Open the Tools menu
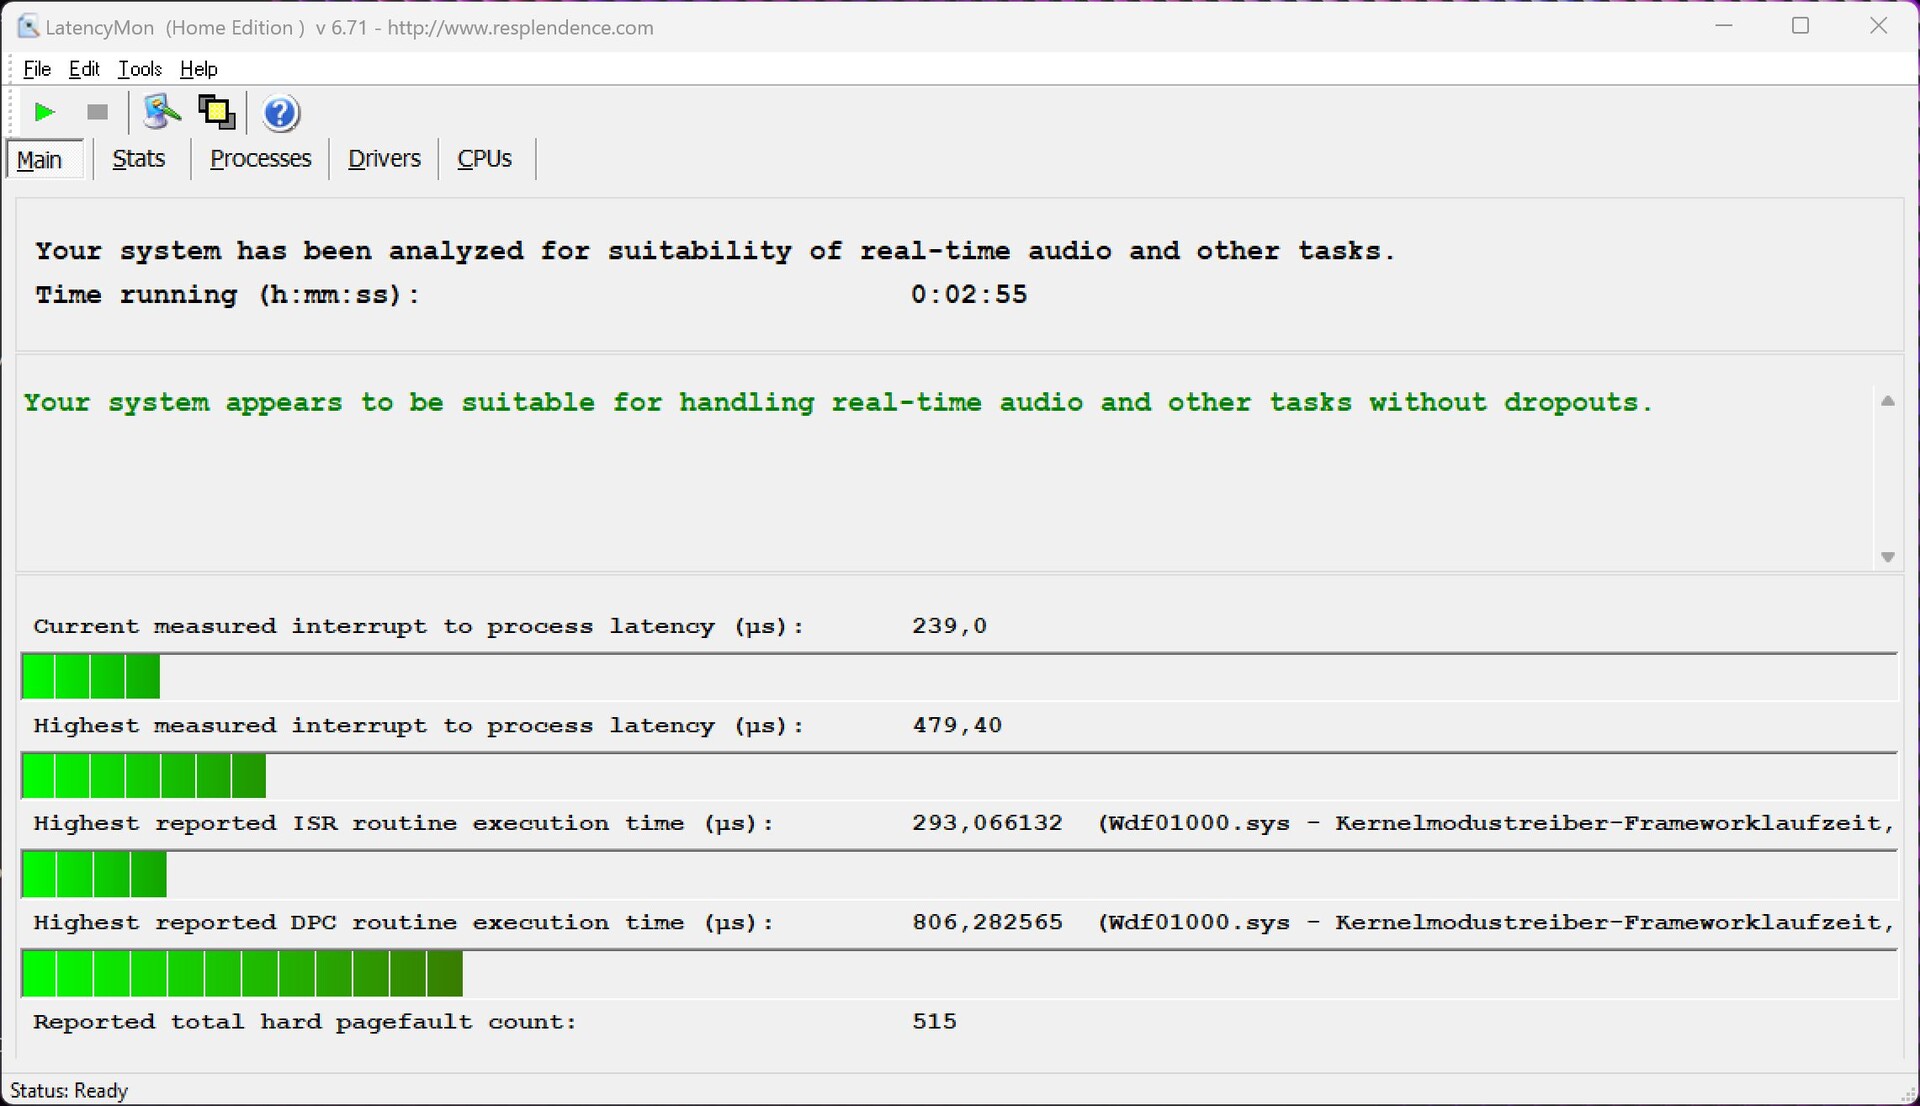The height and width of the screenshot is (1106, 1920). (x=140, y=69)
